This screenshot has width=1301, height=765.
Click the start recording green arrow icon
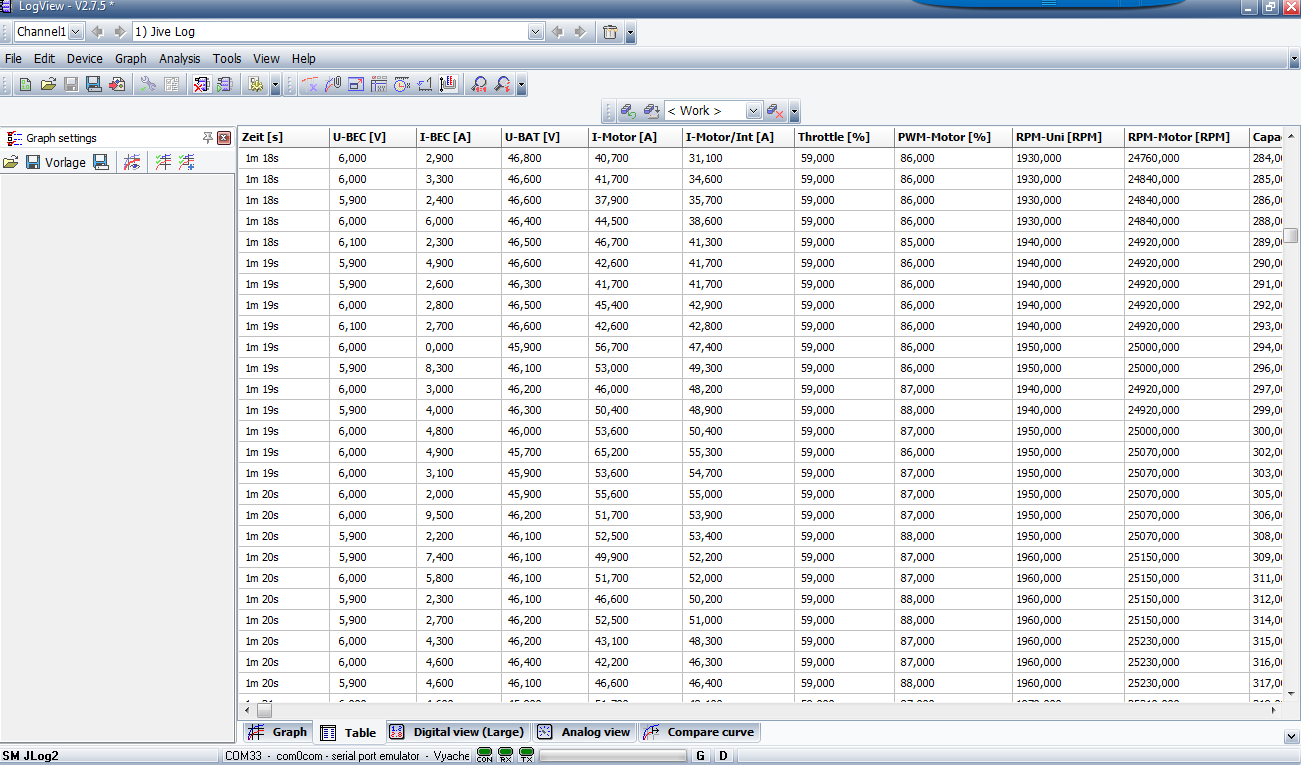(224, 85)
